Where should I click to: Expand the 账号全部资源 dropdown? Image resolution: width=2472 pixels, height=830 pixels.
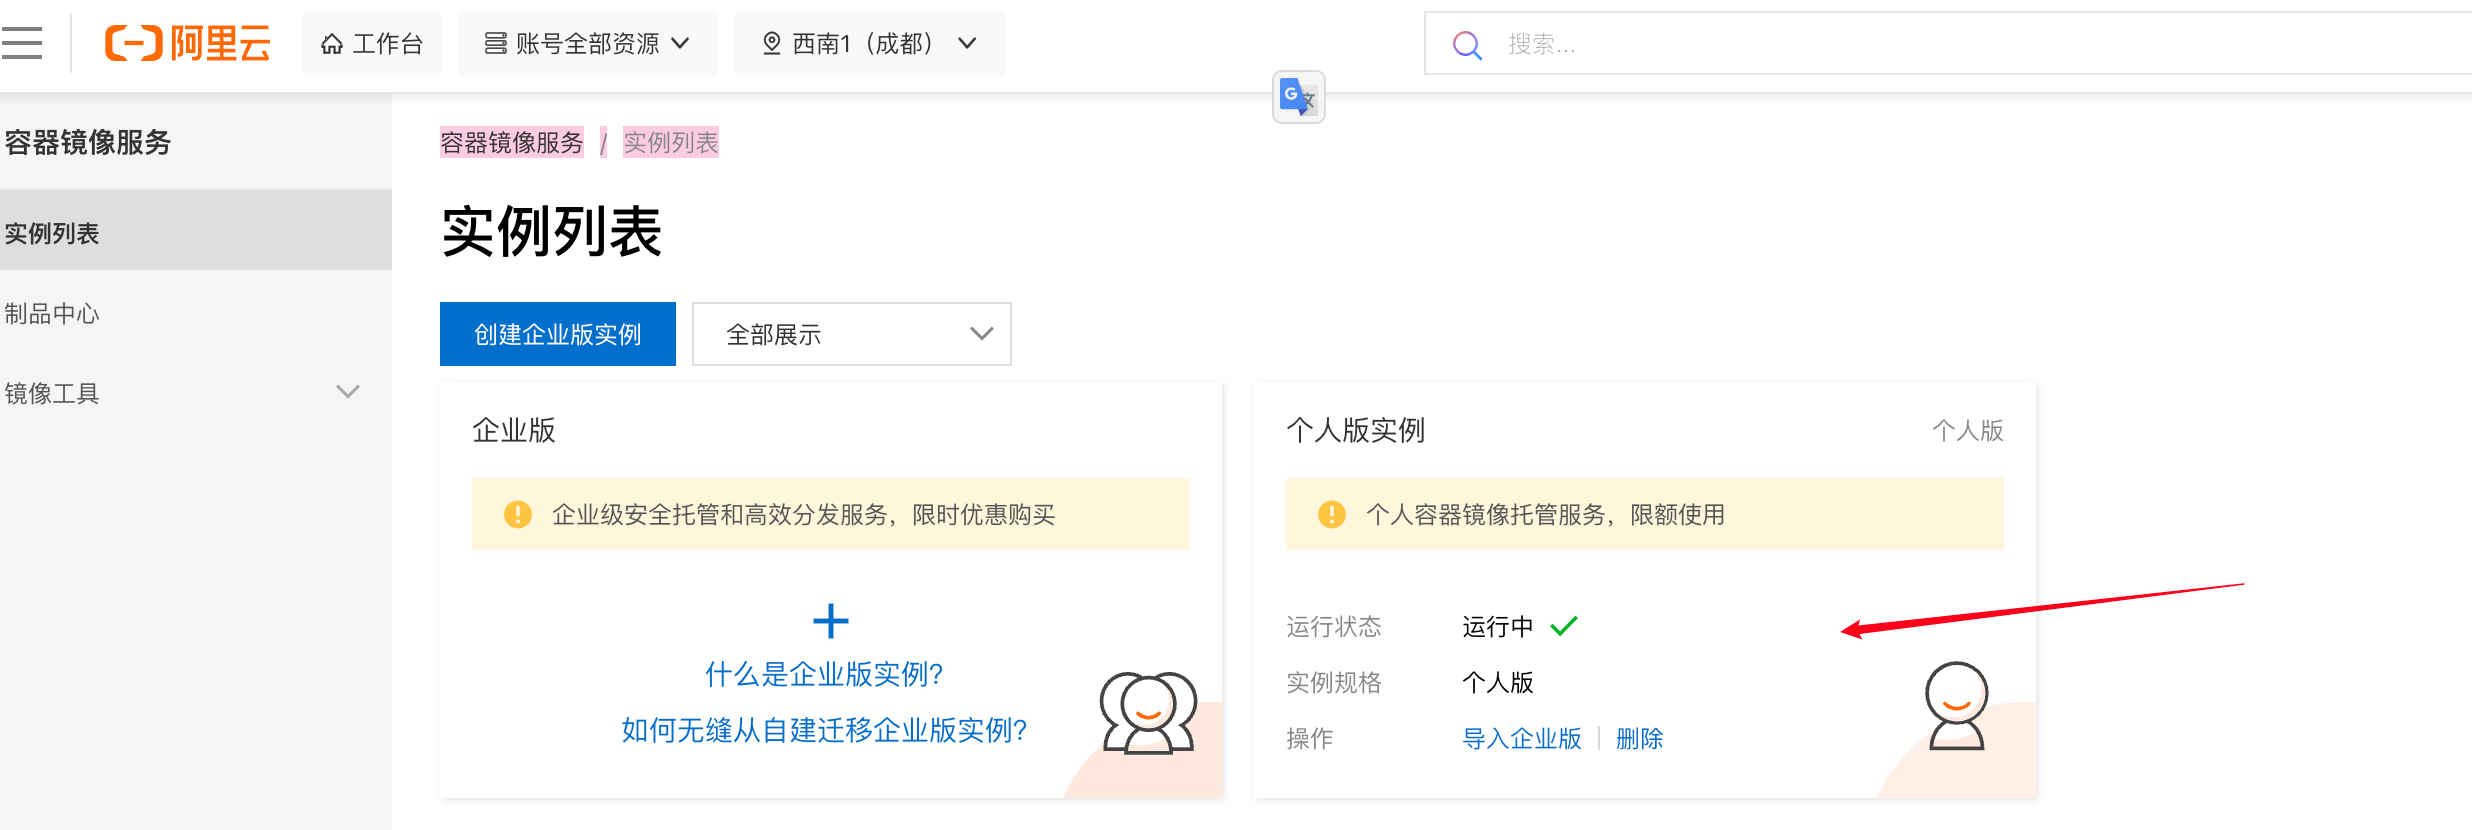click(588, 43)
